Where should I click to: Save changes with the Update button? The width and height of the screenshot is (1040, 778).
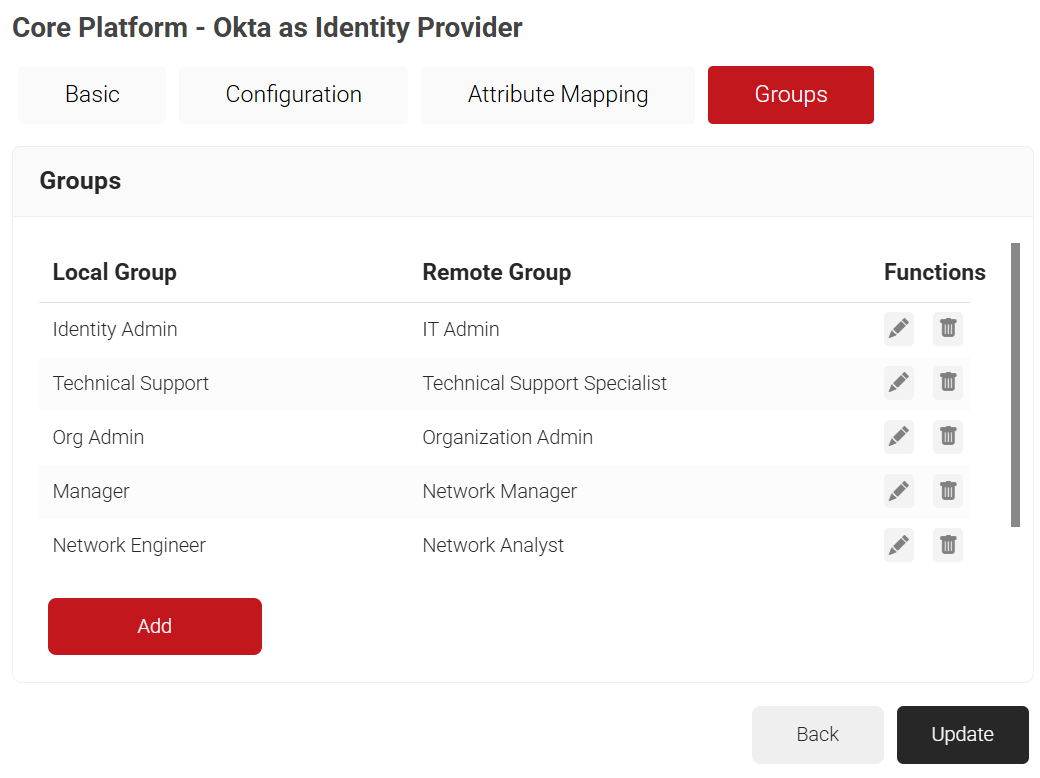(962, 735)
